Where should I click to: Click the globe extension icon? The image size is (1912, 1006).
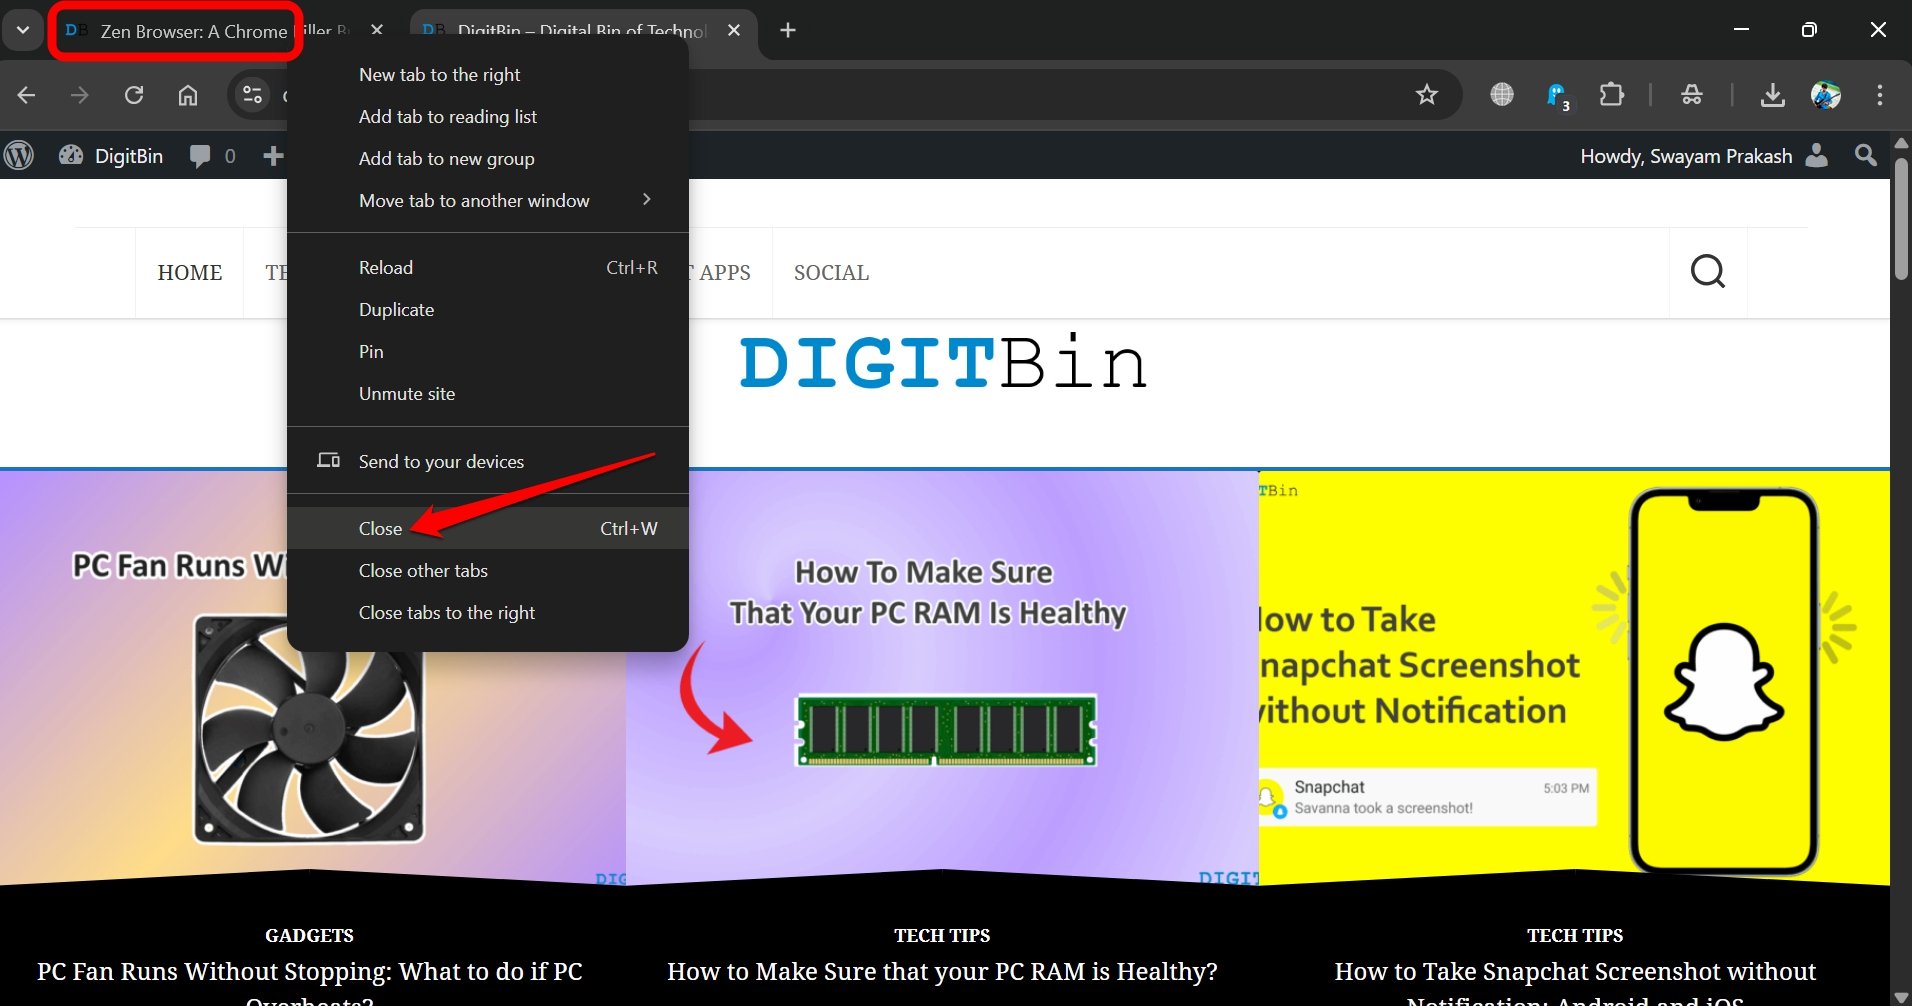pos(1502,95)
